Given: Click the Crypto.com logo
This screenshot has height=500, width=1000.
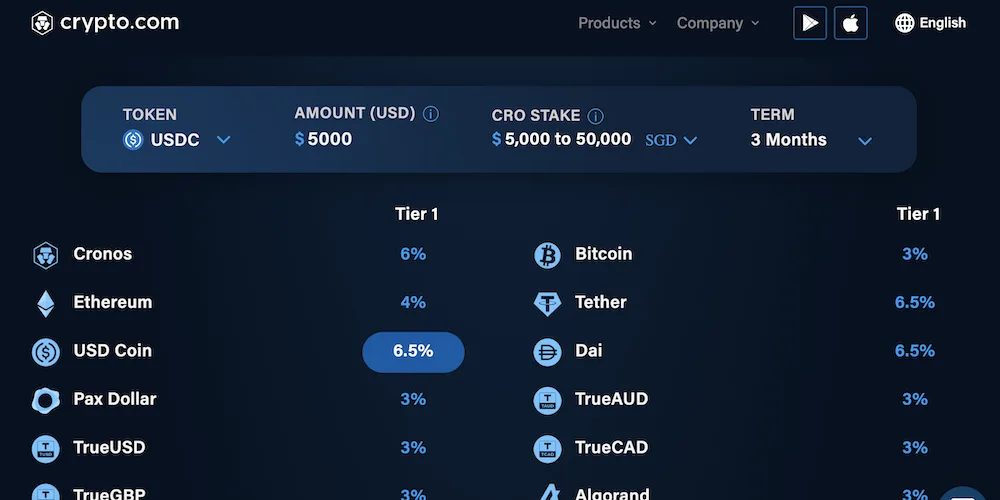Looking at the screenshot, I should 105,23.
